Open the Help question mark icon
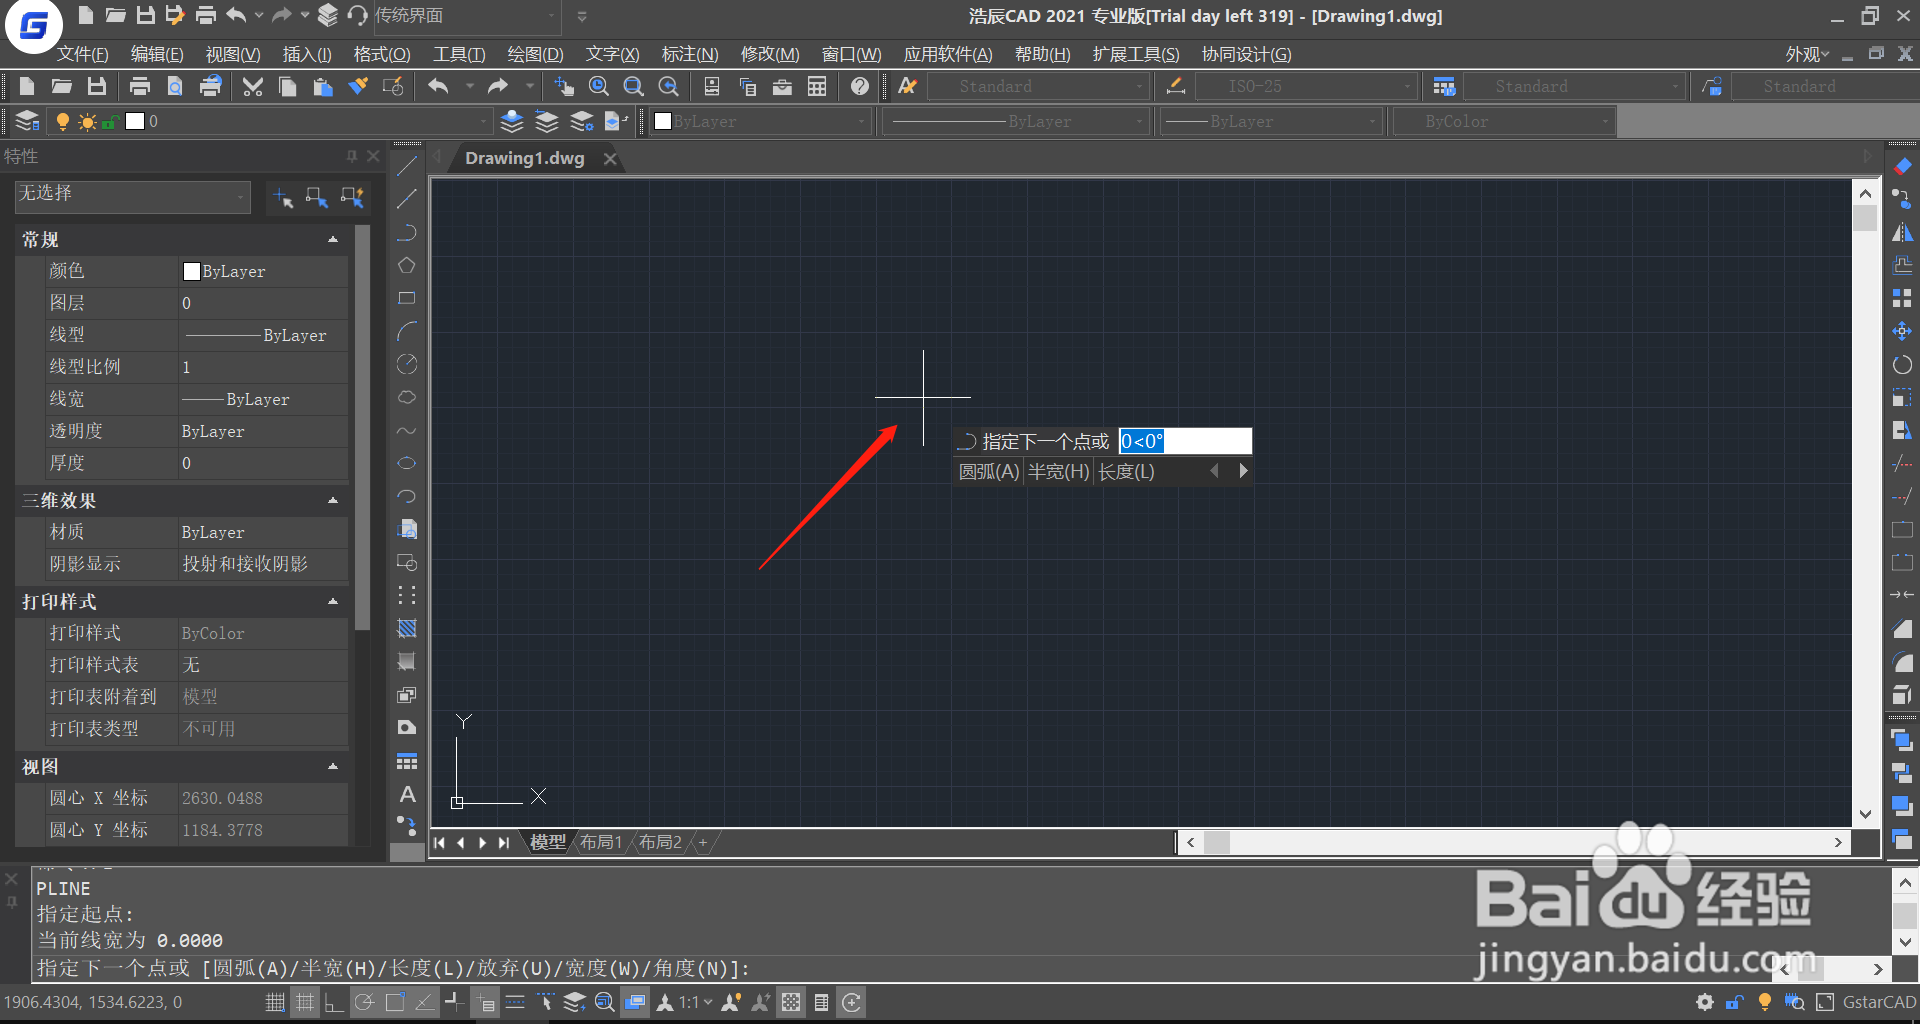 click(860, 87)
